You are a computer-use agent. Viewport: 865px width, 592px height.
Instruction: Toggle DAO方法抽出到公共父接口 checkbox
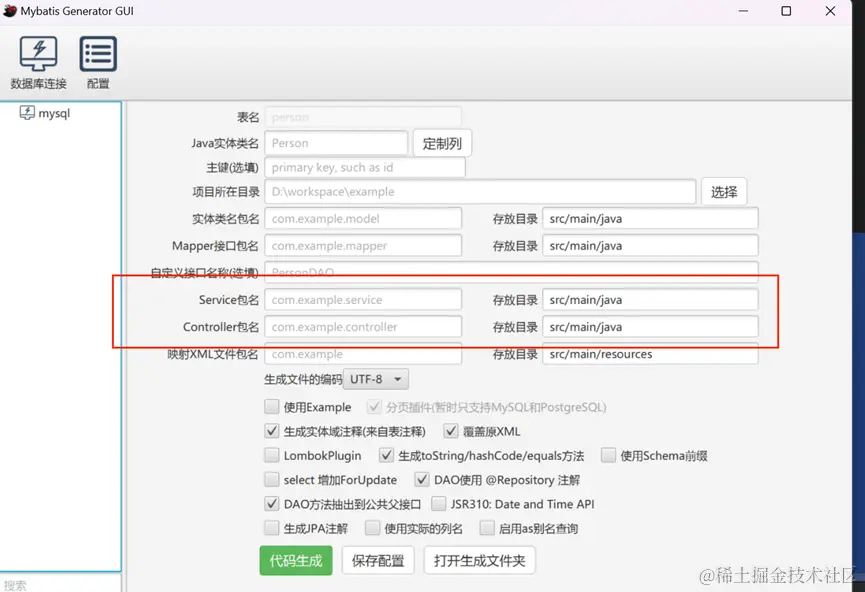(271, 504)
